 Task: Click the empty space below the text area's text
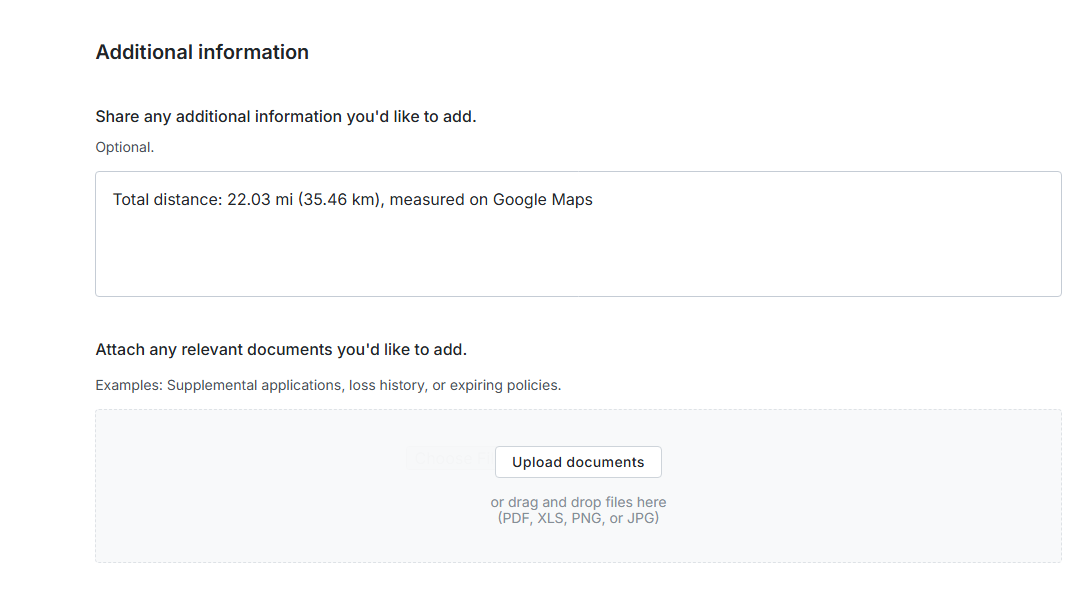tap(578, 262)
